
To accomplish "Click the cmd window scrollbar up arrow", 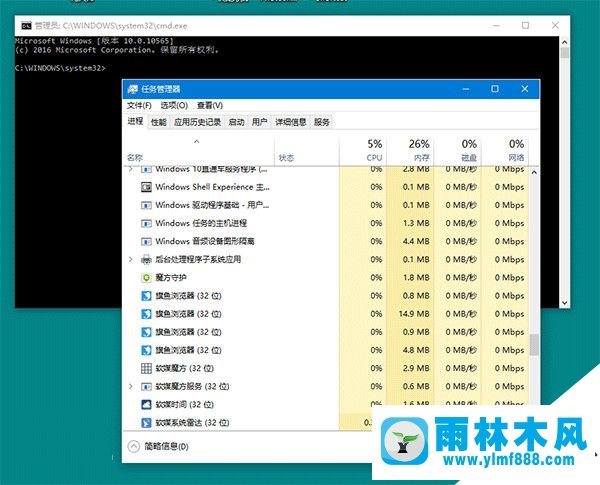I will (x=564, y=42).
